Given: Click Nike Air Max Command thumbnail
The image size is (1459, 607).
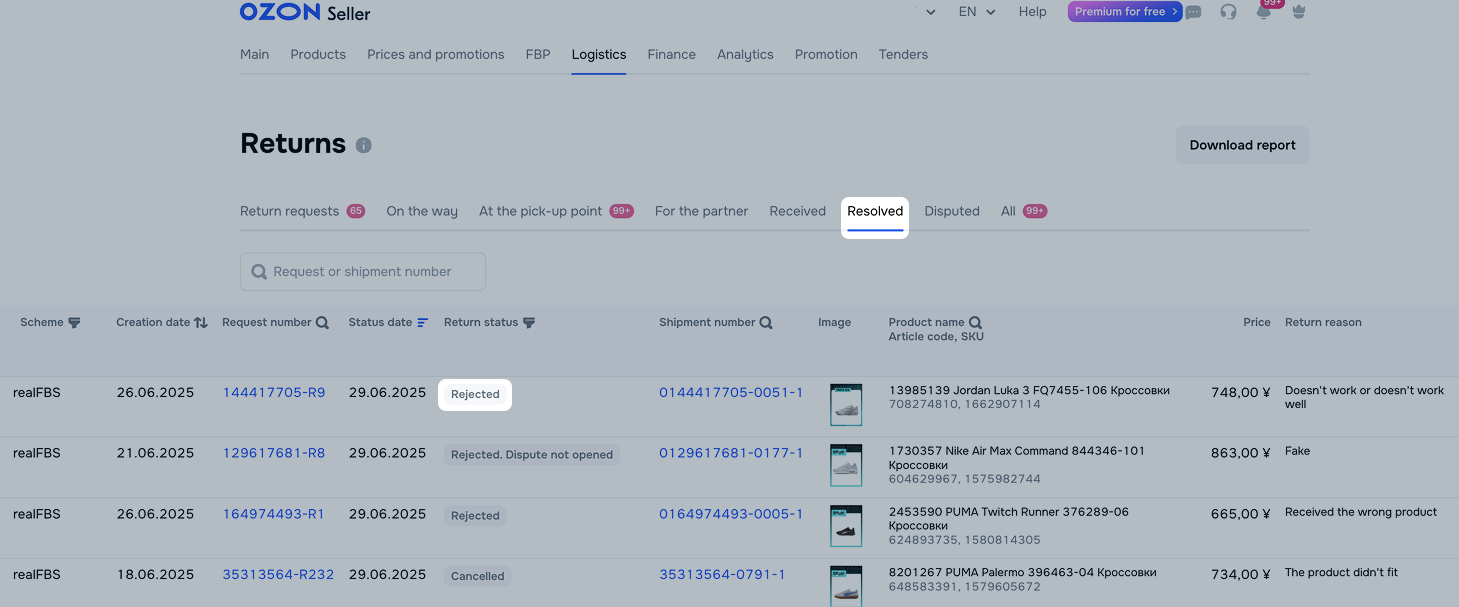Looking at the screenshot, I should [846, 466].
